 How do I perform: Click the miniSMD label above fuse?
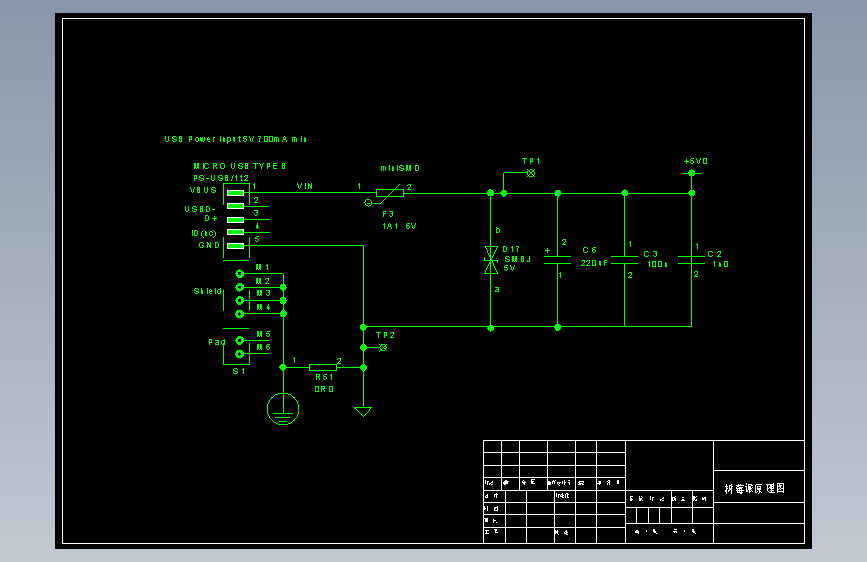click(x=400, y=168)
